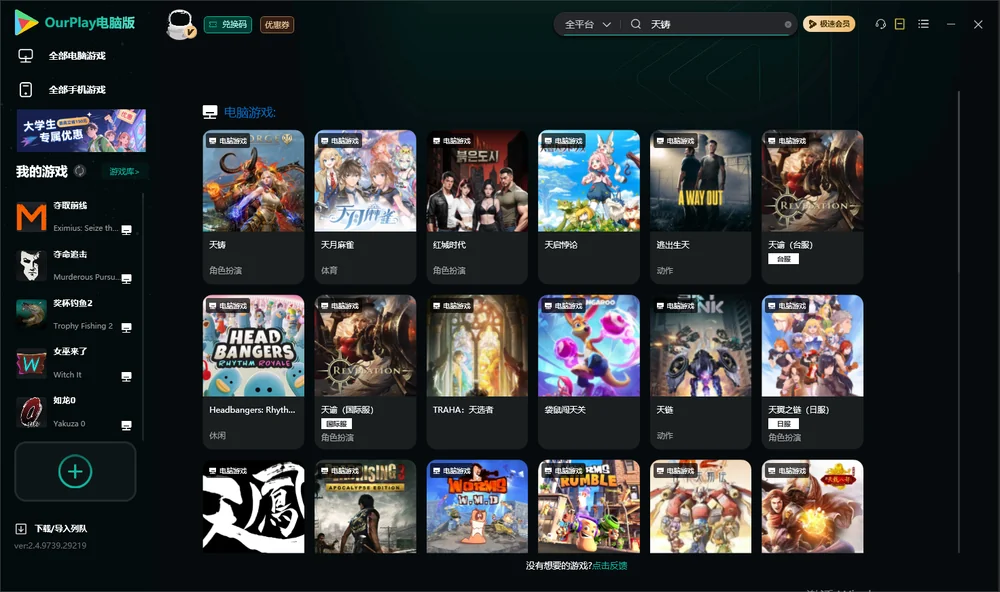Click the 我的游戏 heading
This screenshot has width=1000, height=592.
tap(41, 172)
